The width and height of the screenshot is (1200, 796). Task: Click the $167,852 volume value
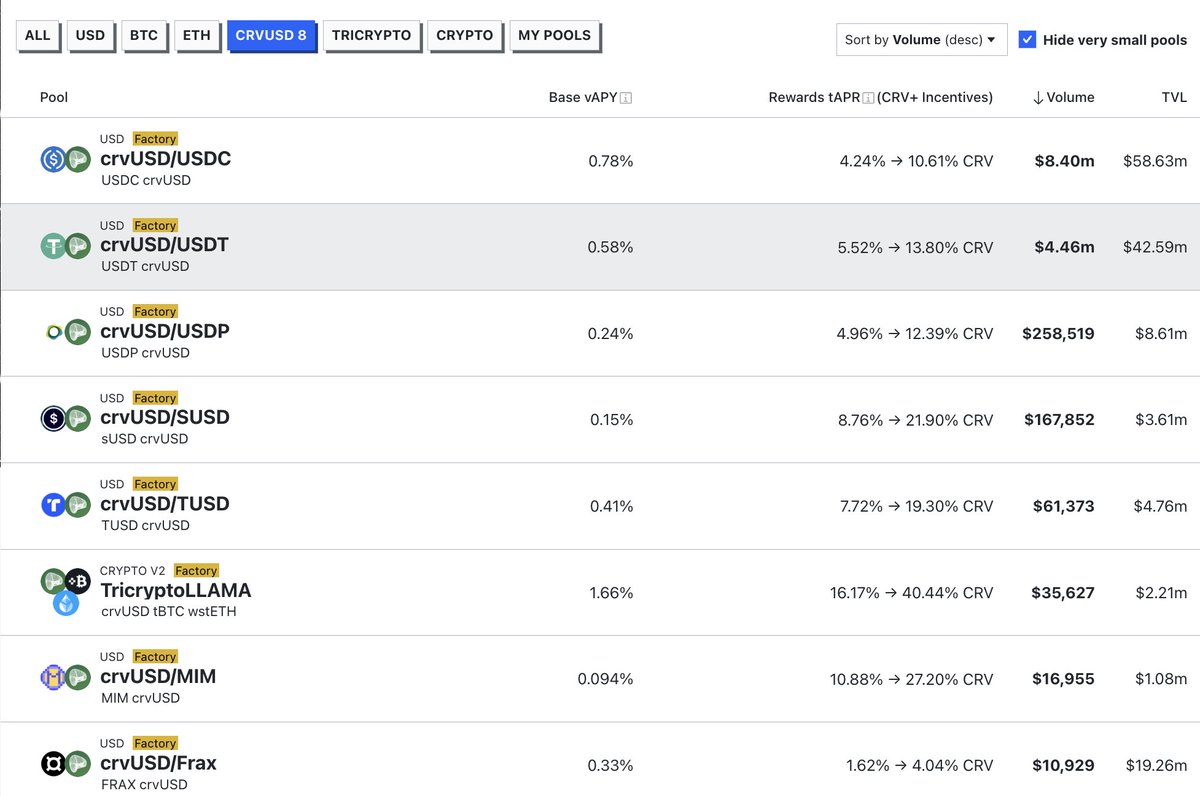click(1059, 420)
